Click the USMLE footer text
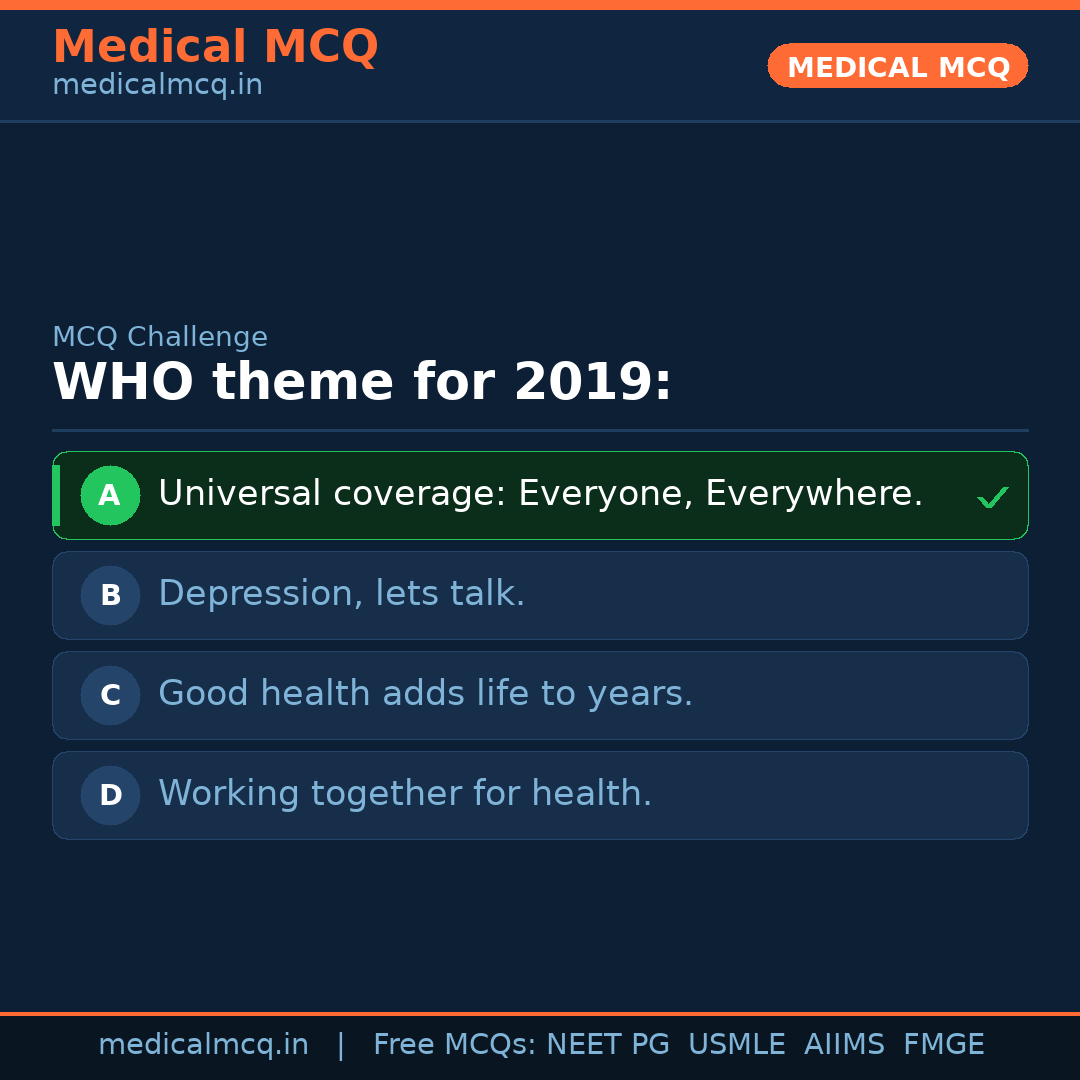Viewport: 1080px width, 1080px height. (736, 1045)
